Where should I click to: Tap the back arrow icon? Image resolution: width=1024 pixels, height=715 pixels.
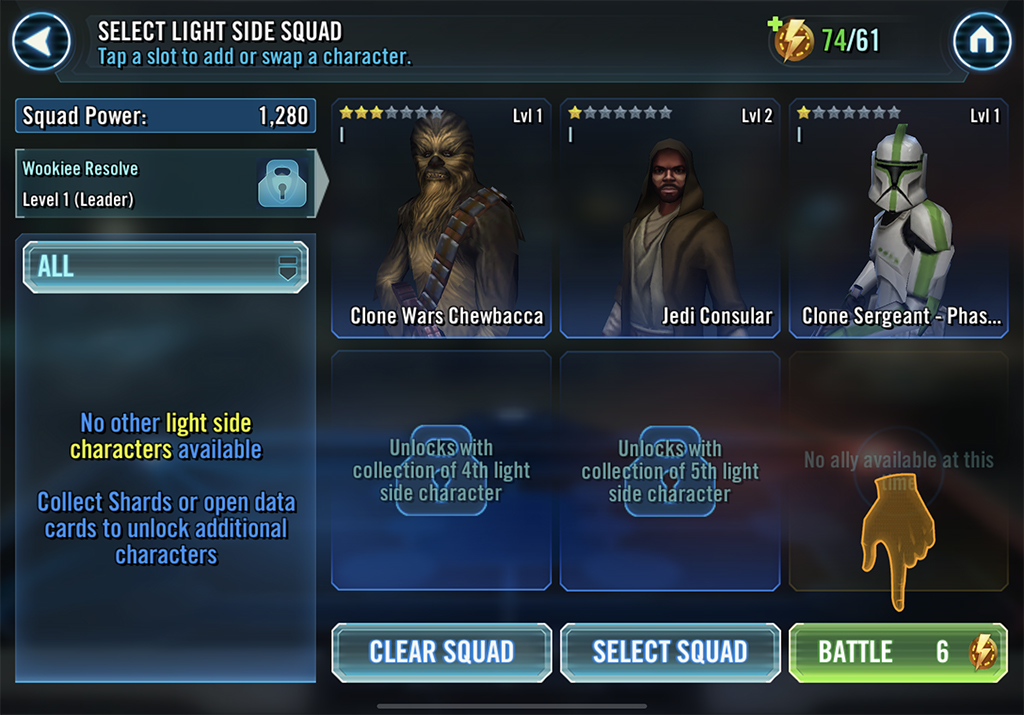click(x=41, y=41)
